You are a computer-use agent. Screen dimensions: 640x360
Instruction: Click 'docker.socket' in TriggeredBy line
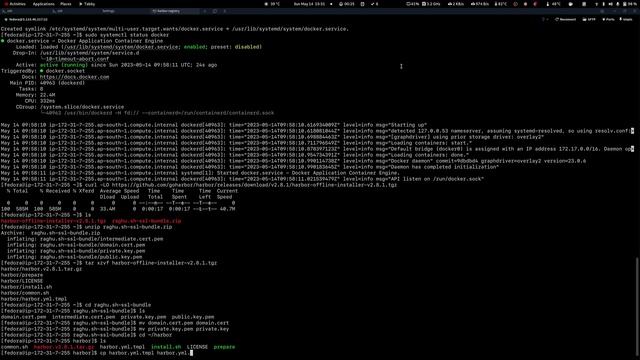[65, 71]
